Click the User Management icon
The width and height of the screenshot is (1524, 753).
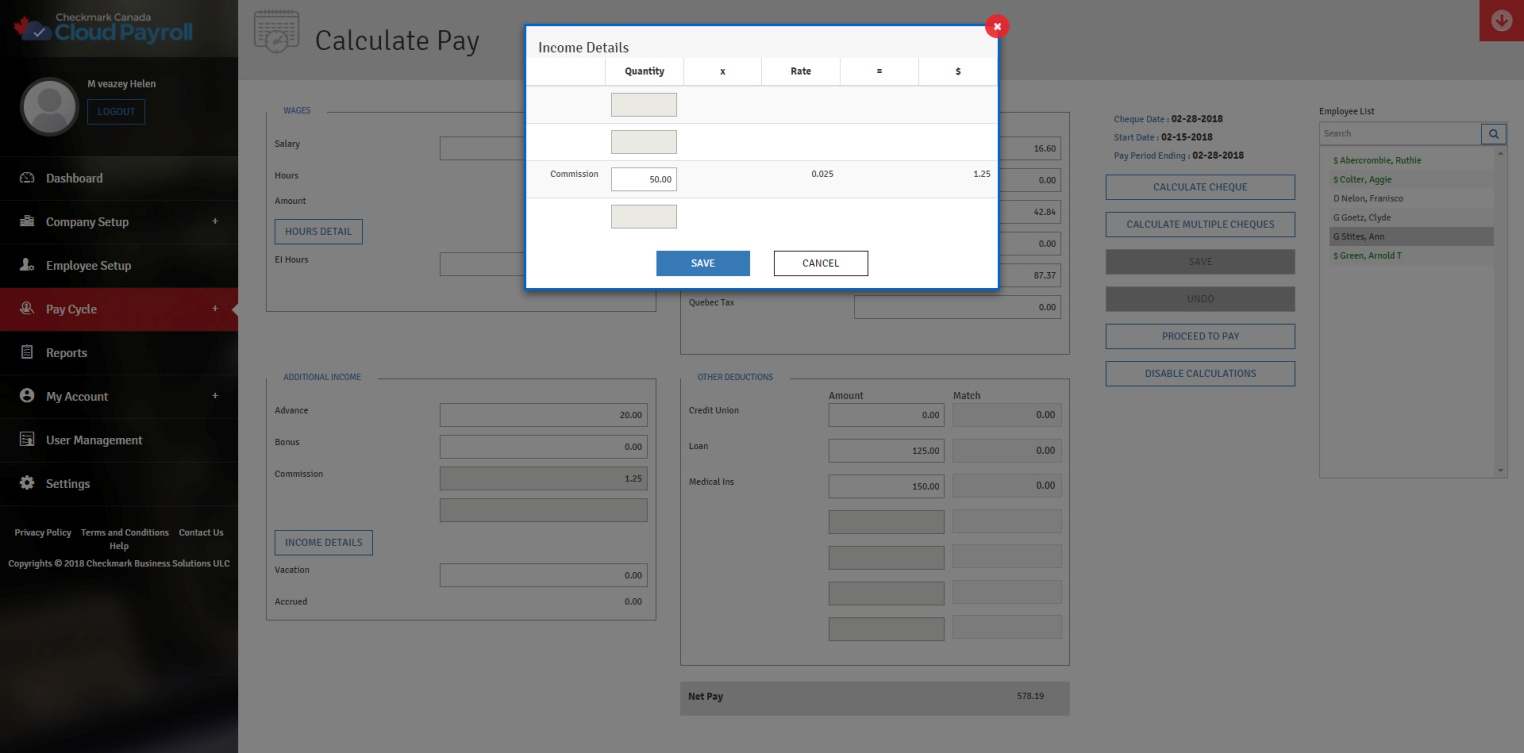click(x=27, y=440)
